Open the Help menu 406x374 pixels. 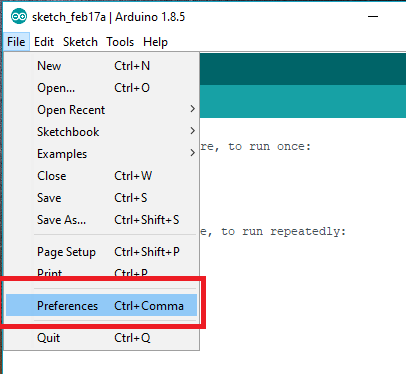click(x=155, y=42)
